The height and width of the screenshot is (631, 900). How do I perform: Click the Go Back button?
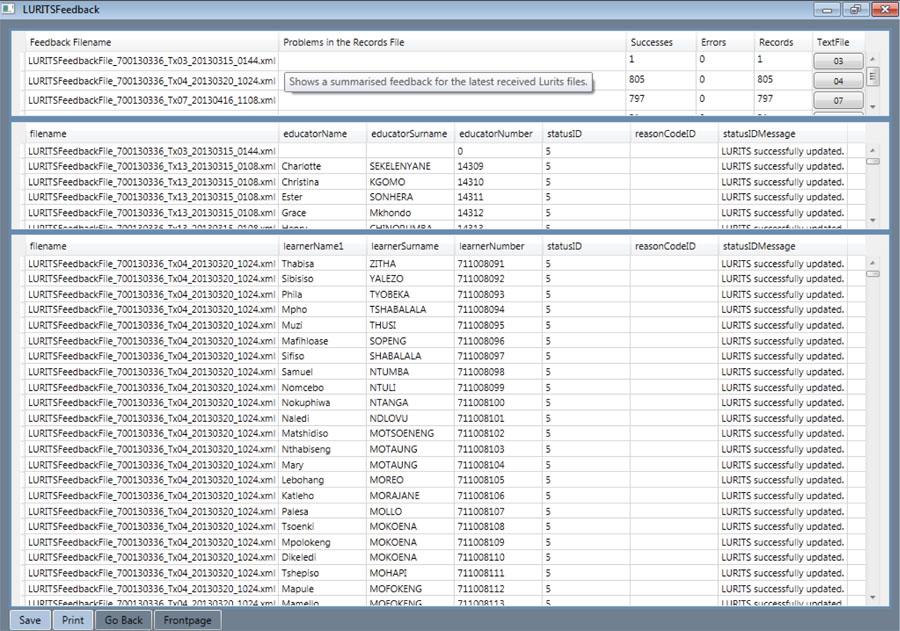(122, 620)
